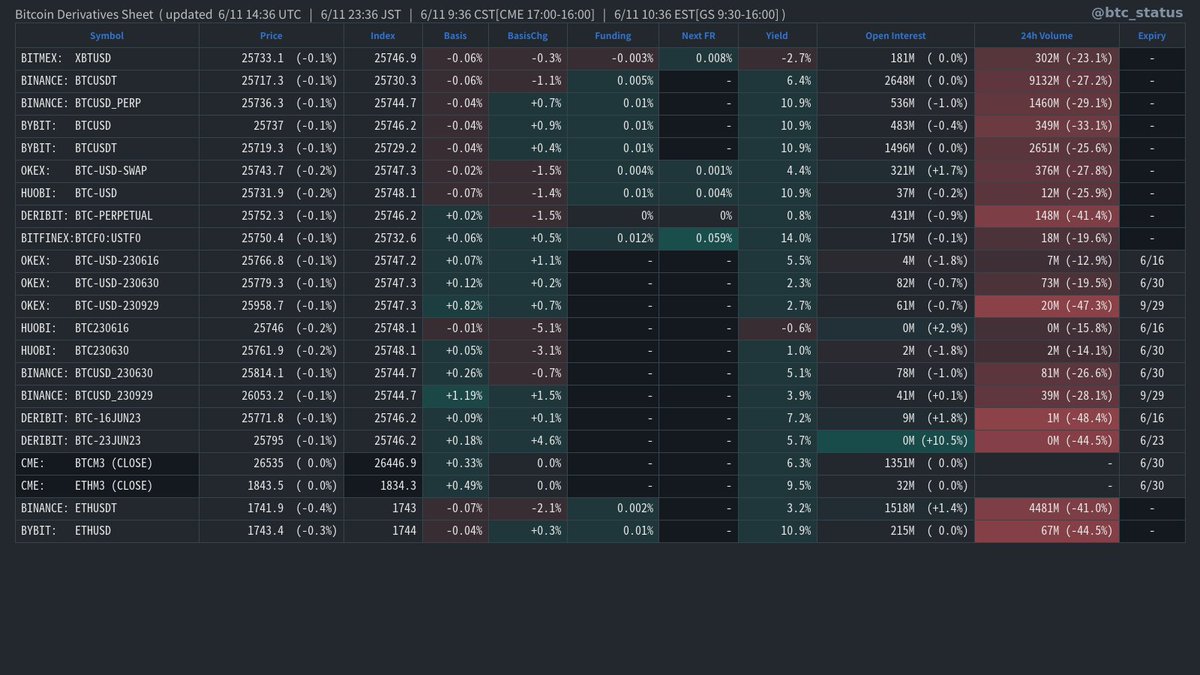Click the Funding column header
Screen dimensions: 1200x675
pos(613,36)
